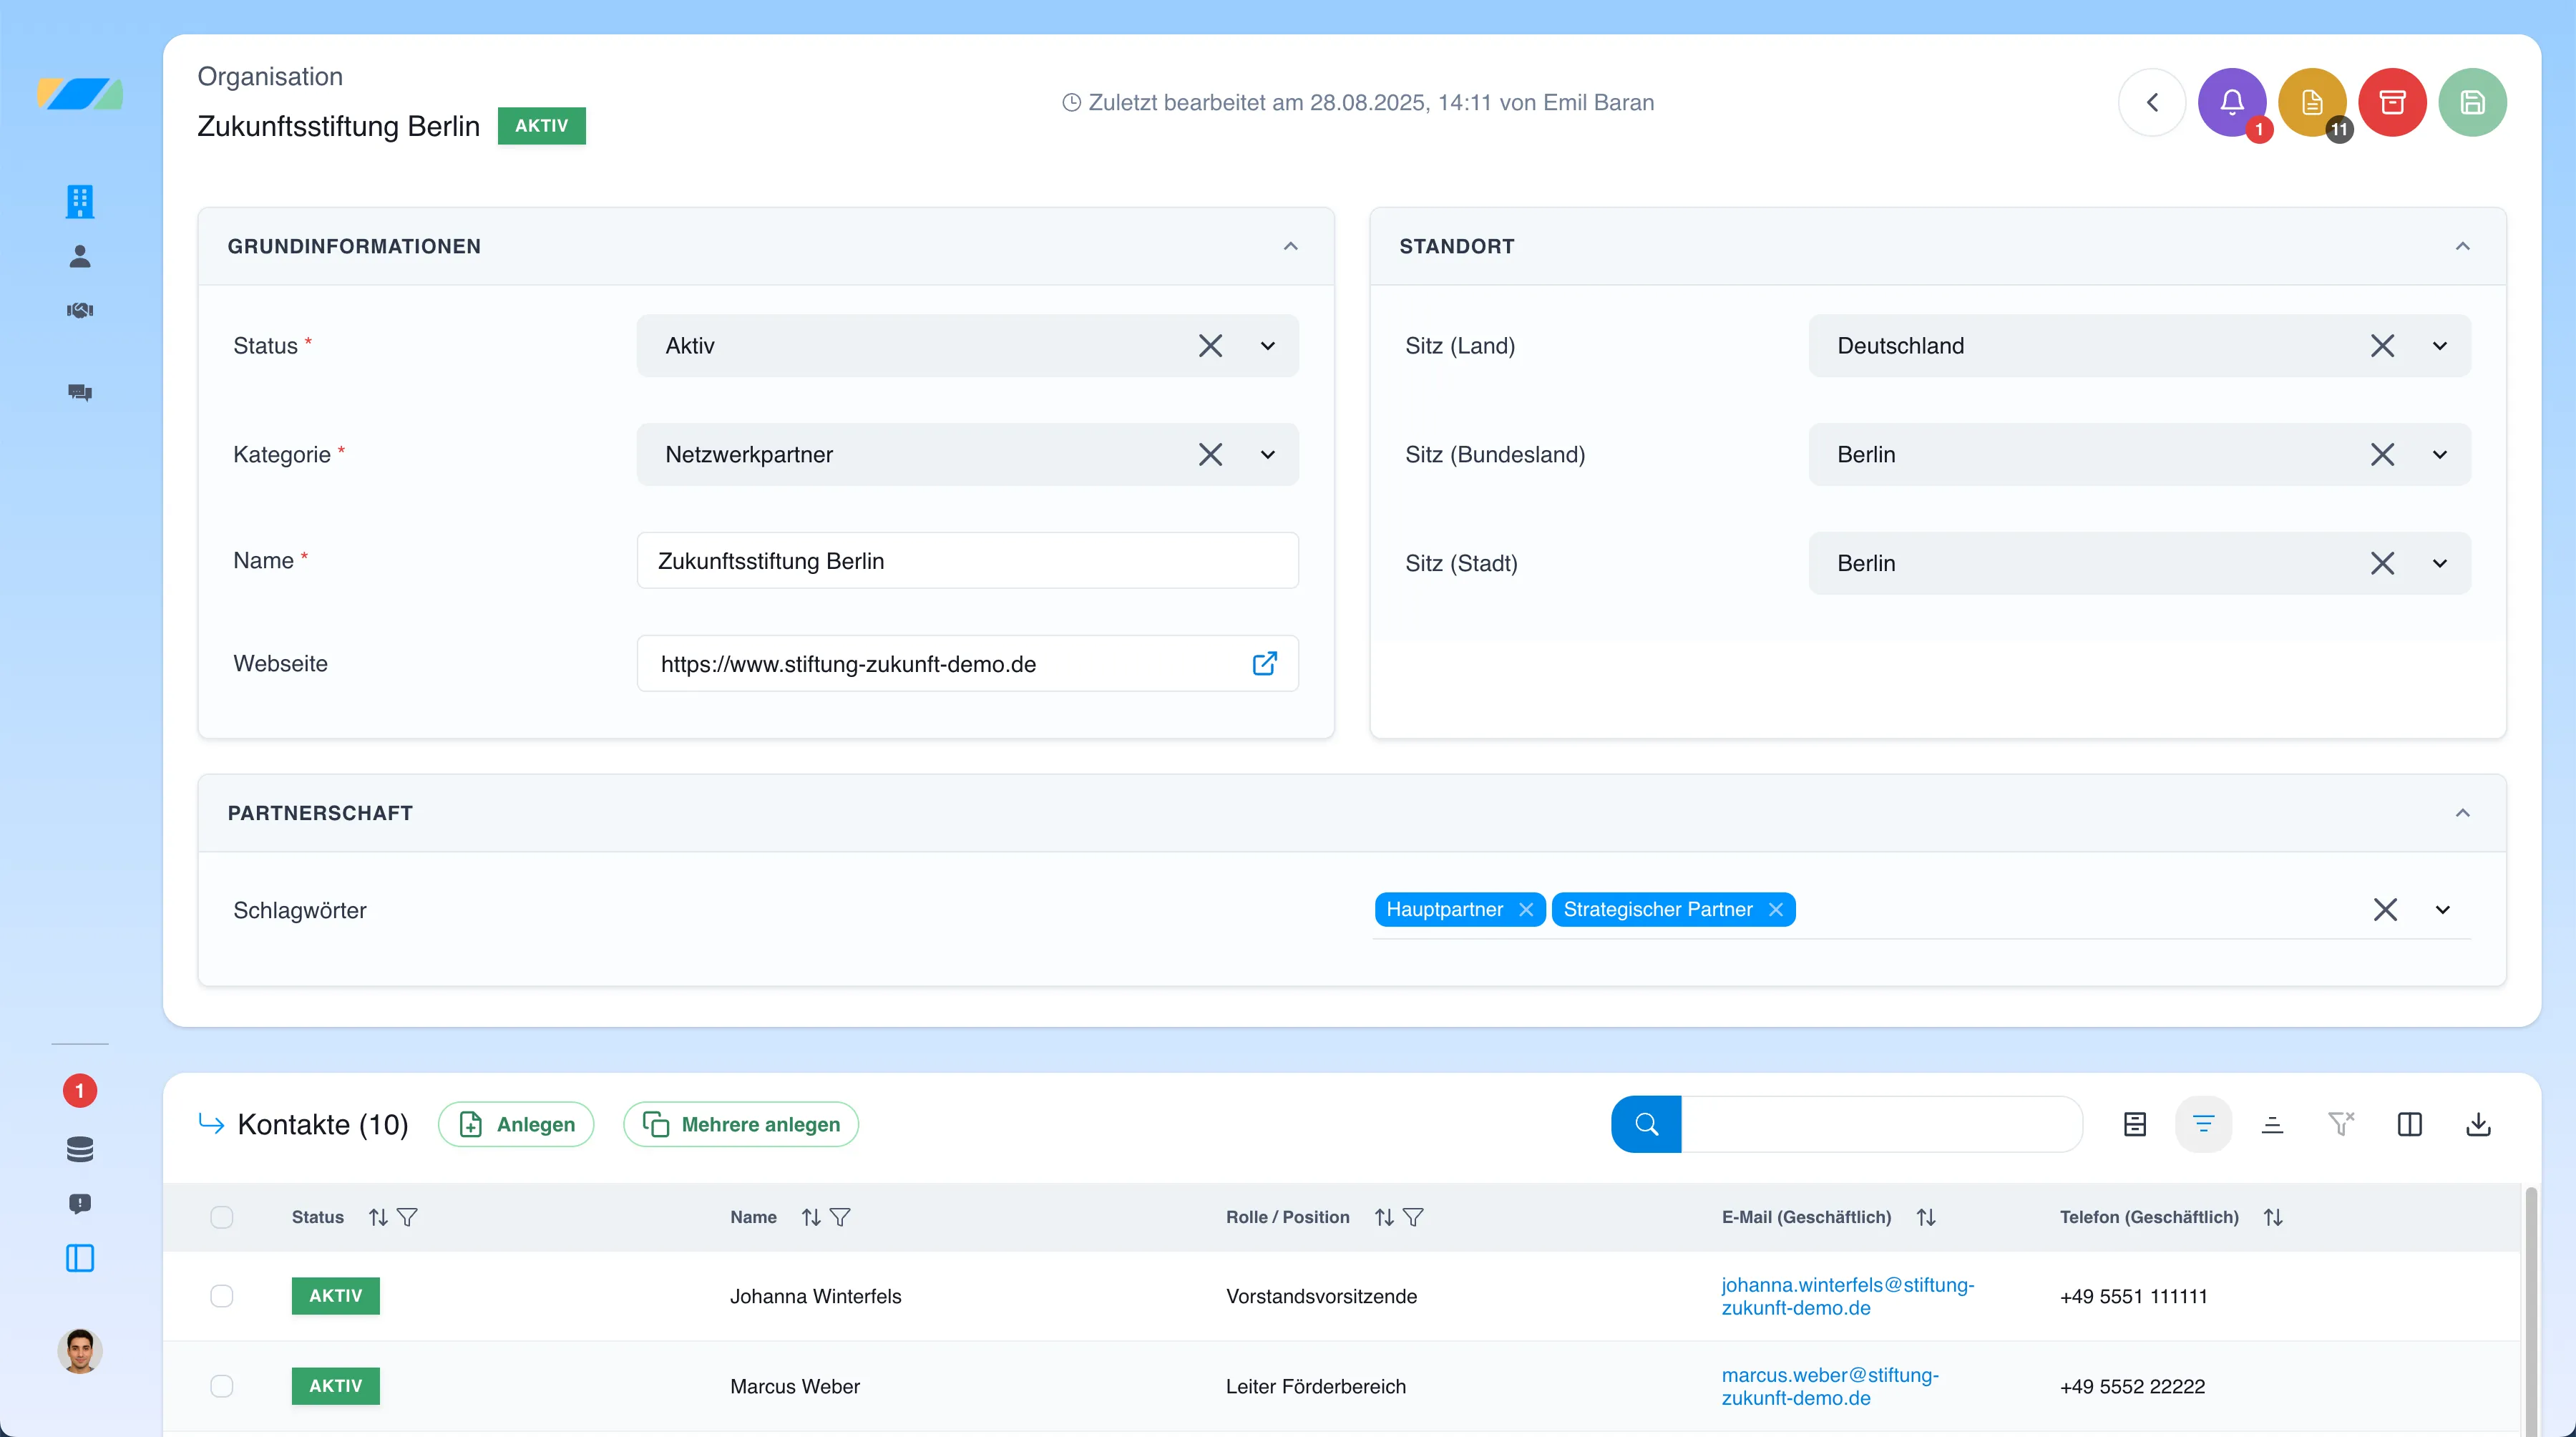
Task: Collapse the Grundinformationen section
Action: [1291, 246]
